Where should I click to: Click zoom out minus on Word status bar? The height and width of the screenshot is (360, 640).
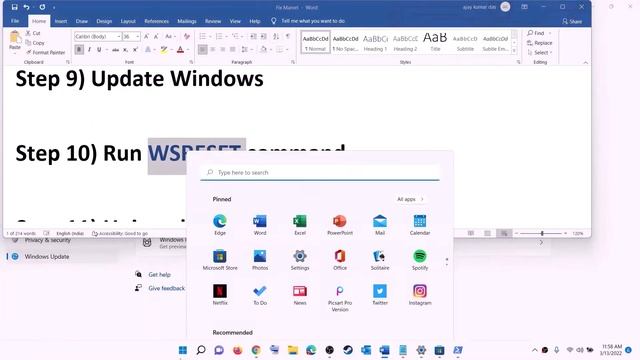pyautogui.click(x=516, y=233)
